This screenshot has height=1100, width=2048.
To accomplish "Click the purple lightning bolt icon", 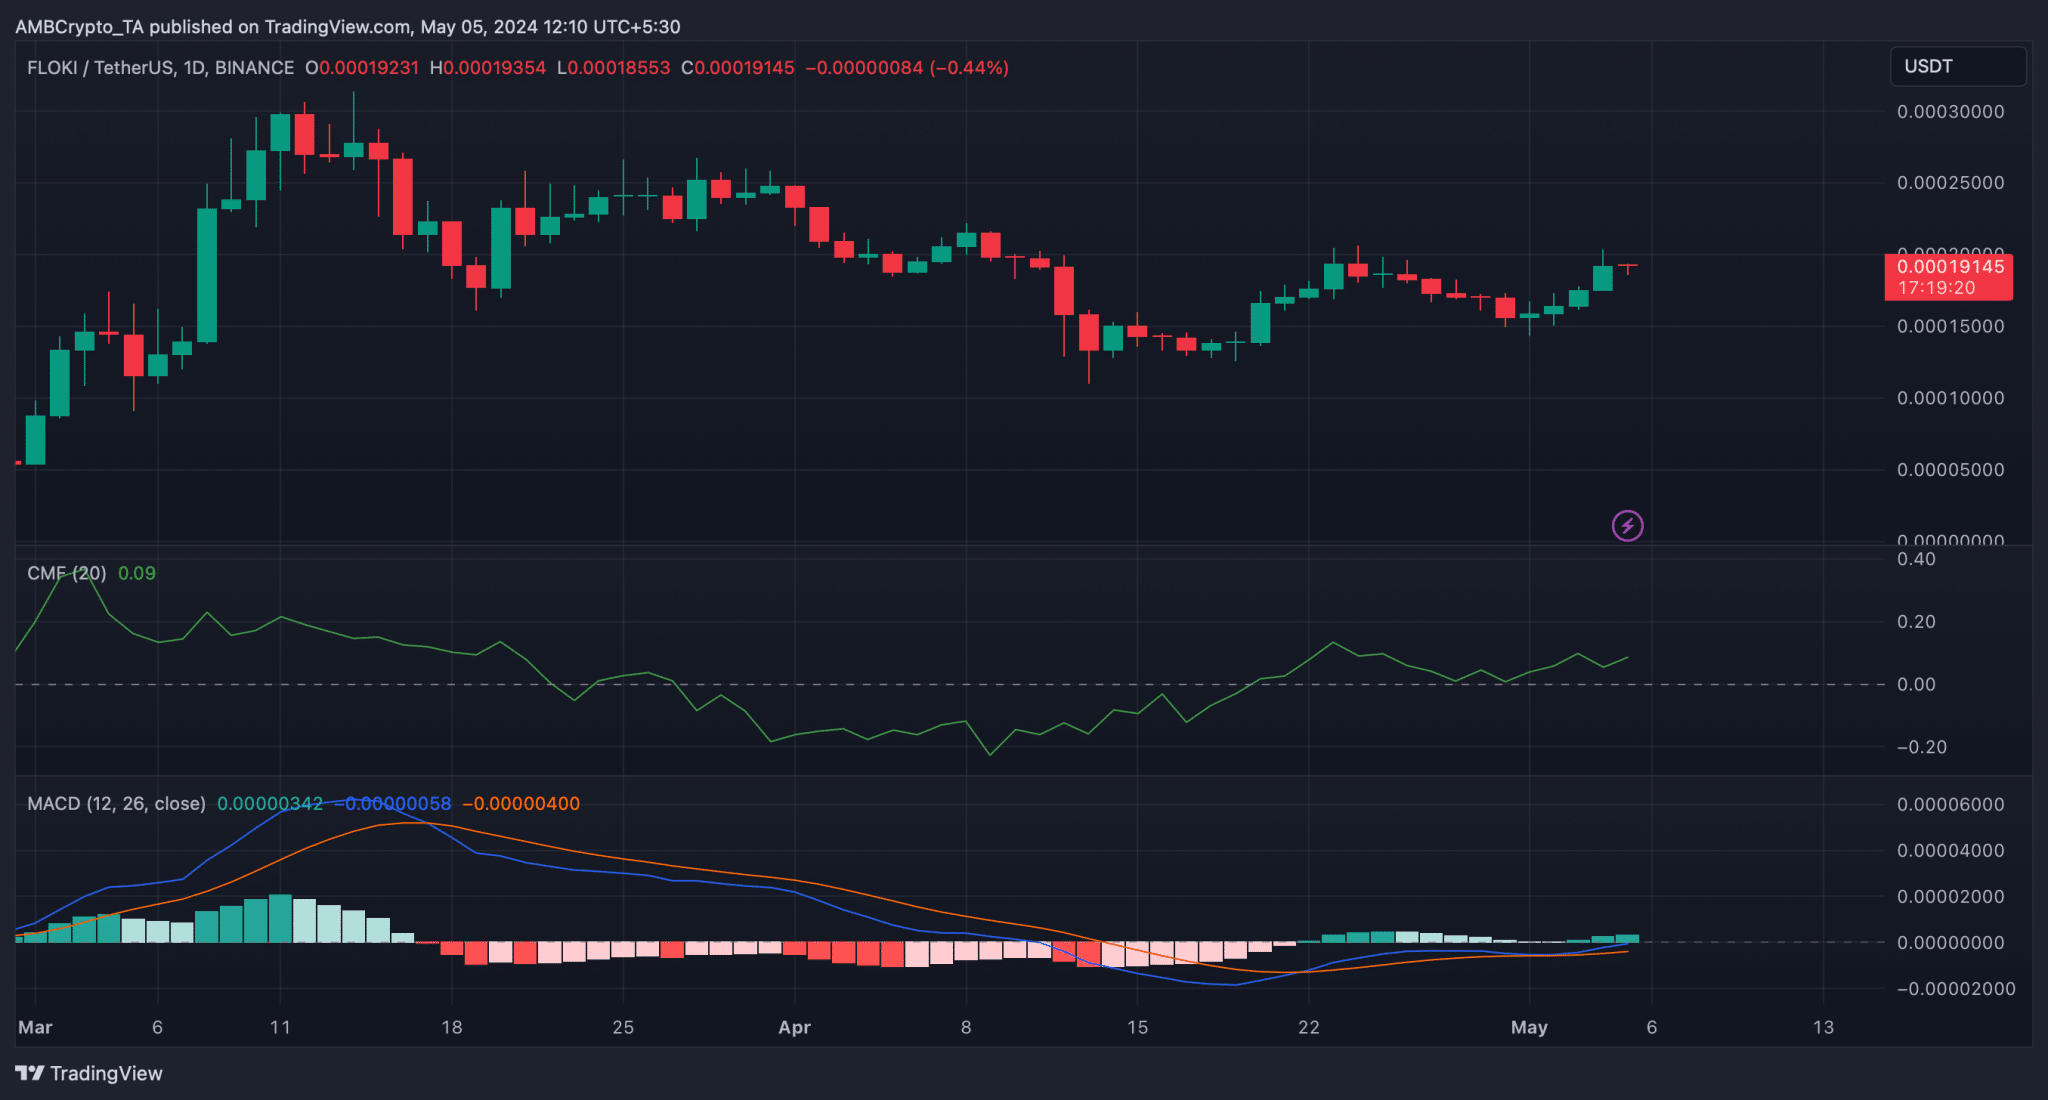I will click(1627, 525).
